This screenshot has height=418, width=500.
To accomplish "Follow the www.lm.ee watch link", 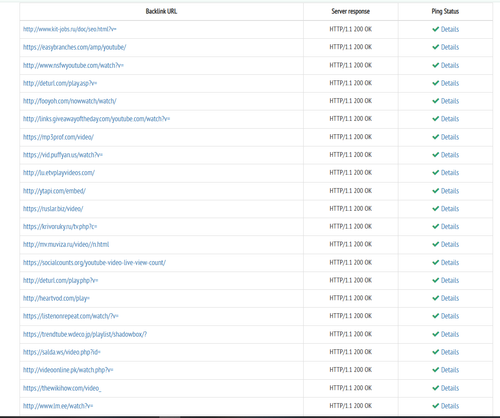I will 58,406.
